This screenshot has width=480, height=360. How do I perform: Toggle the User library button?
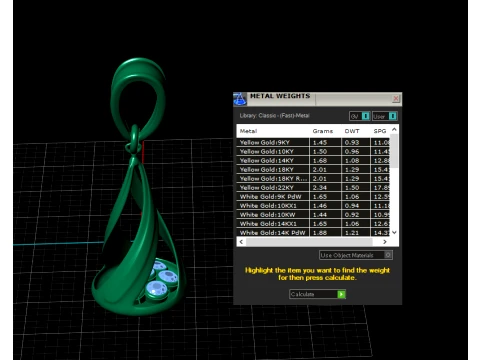pos(385,116)
